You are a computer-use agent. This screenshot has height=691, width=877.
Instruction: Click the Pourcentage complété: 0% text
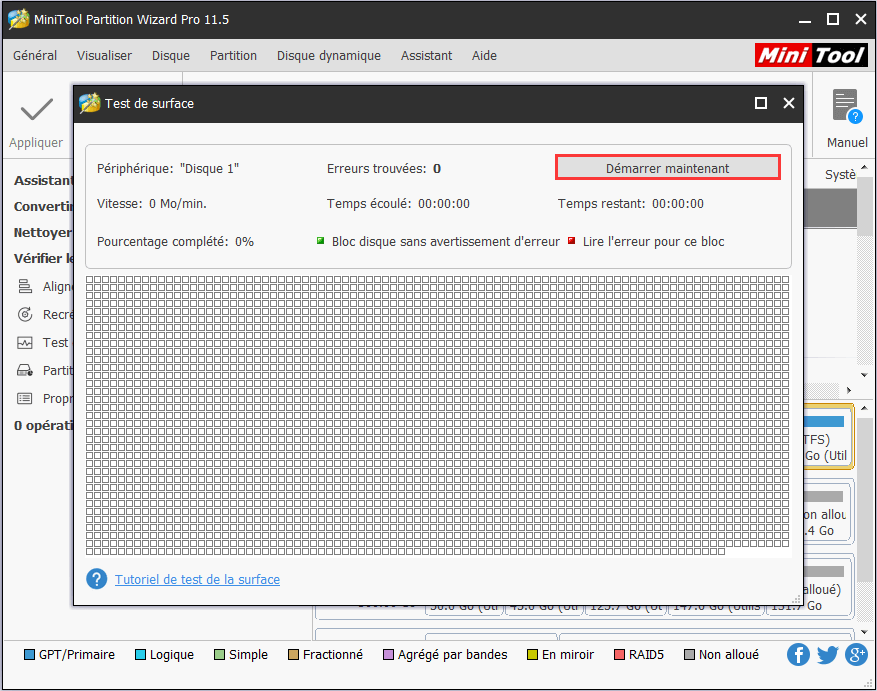175,242
